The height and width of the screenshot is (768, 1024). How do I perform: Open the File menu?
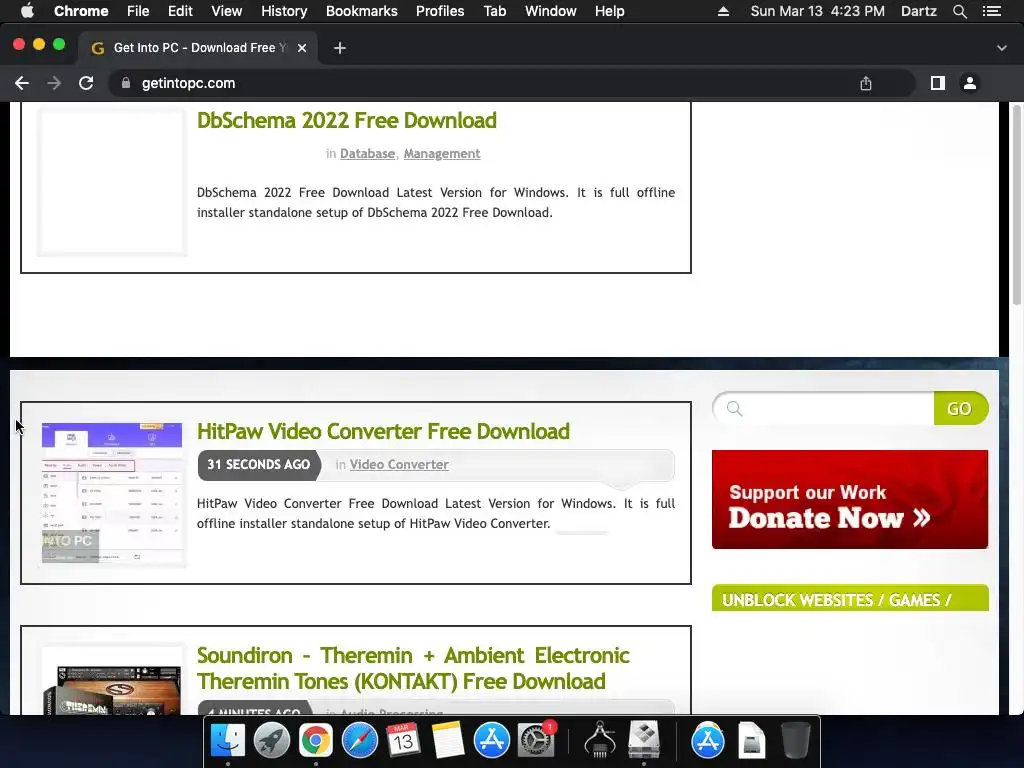tap(138, 11)
